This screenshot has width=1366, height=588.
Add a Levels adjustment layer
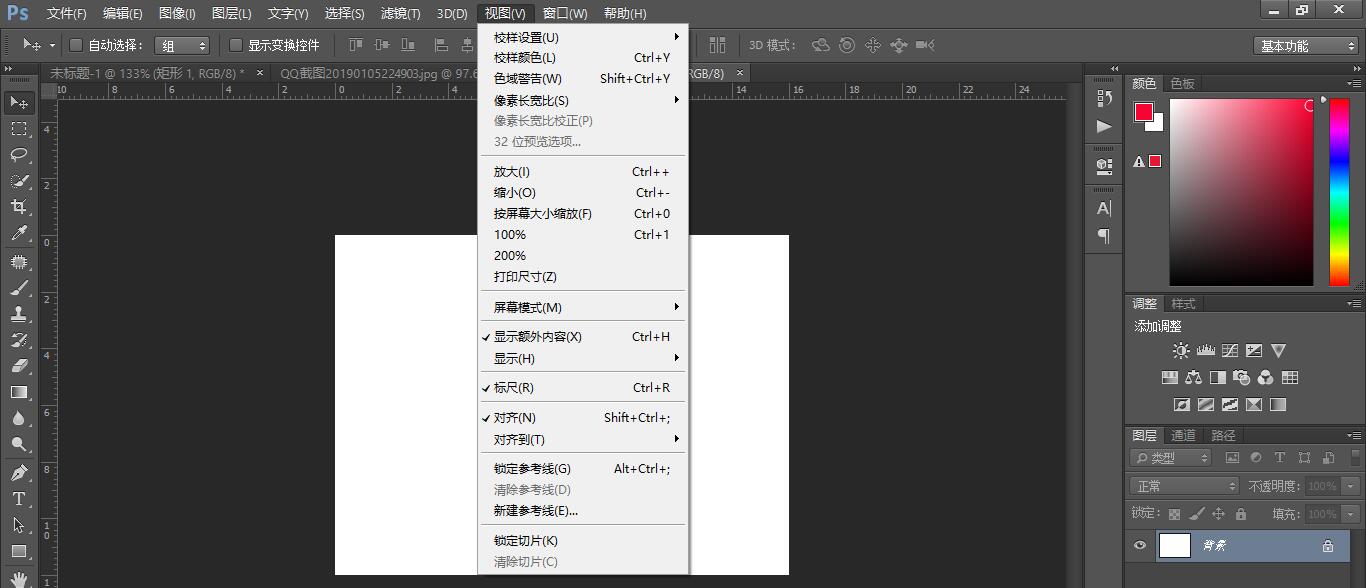[1205, 351]
